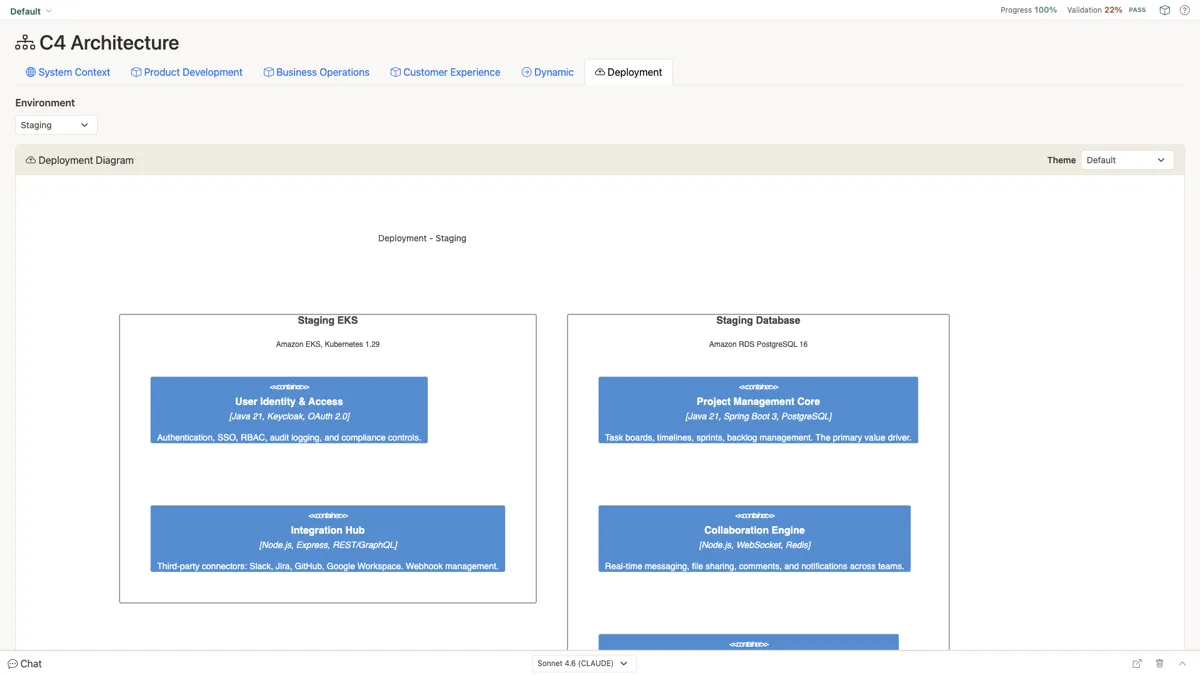
Task: Select the User Identity & Access container
Action: tap(289, 410)
